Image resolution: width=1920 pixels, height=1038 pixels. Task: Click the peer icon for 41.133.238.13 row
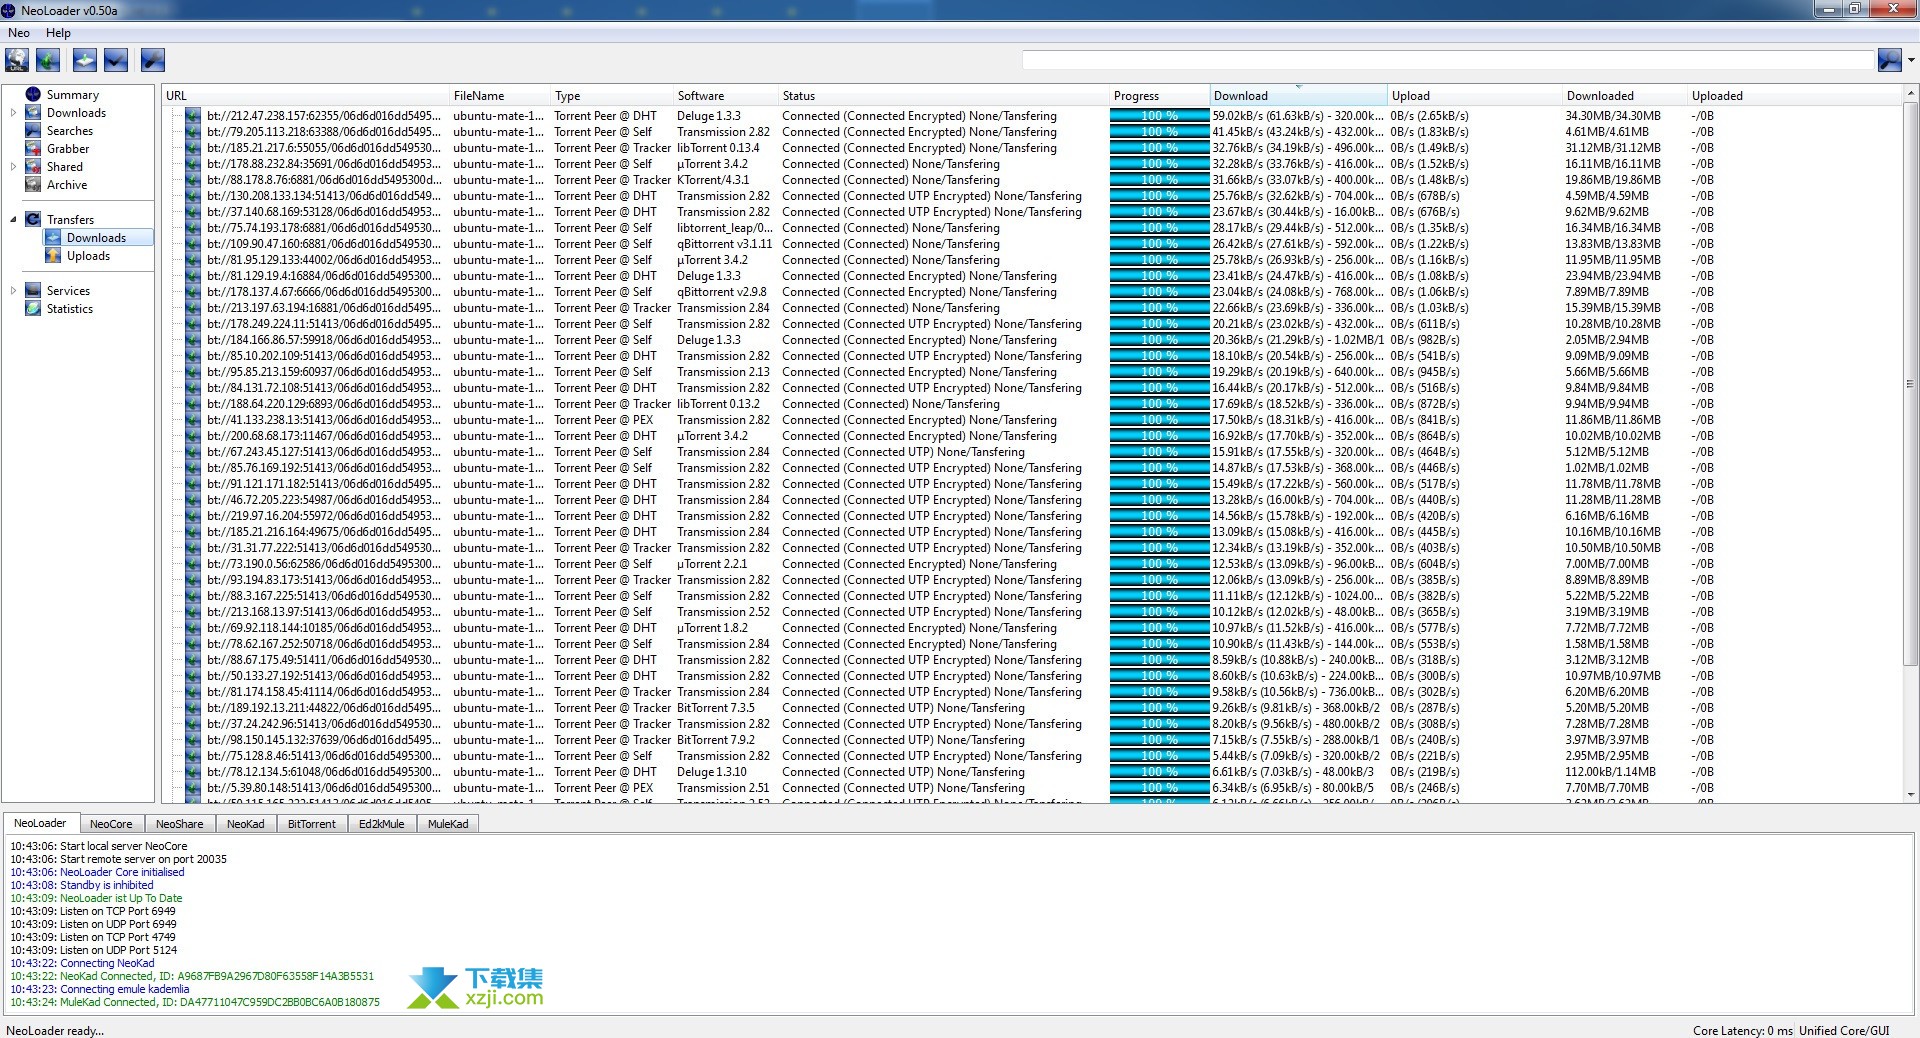click(x=193, y=420)
